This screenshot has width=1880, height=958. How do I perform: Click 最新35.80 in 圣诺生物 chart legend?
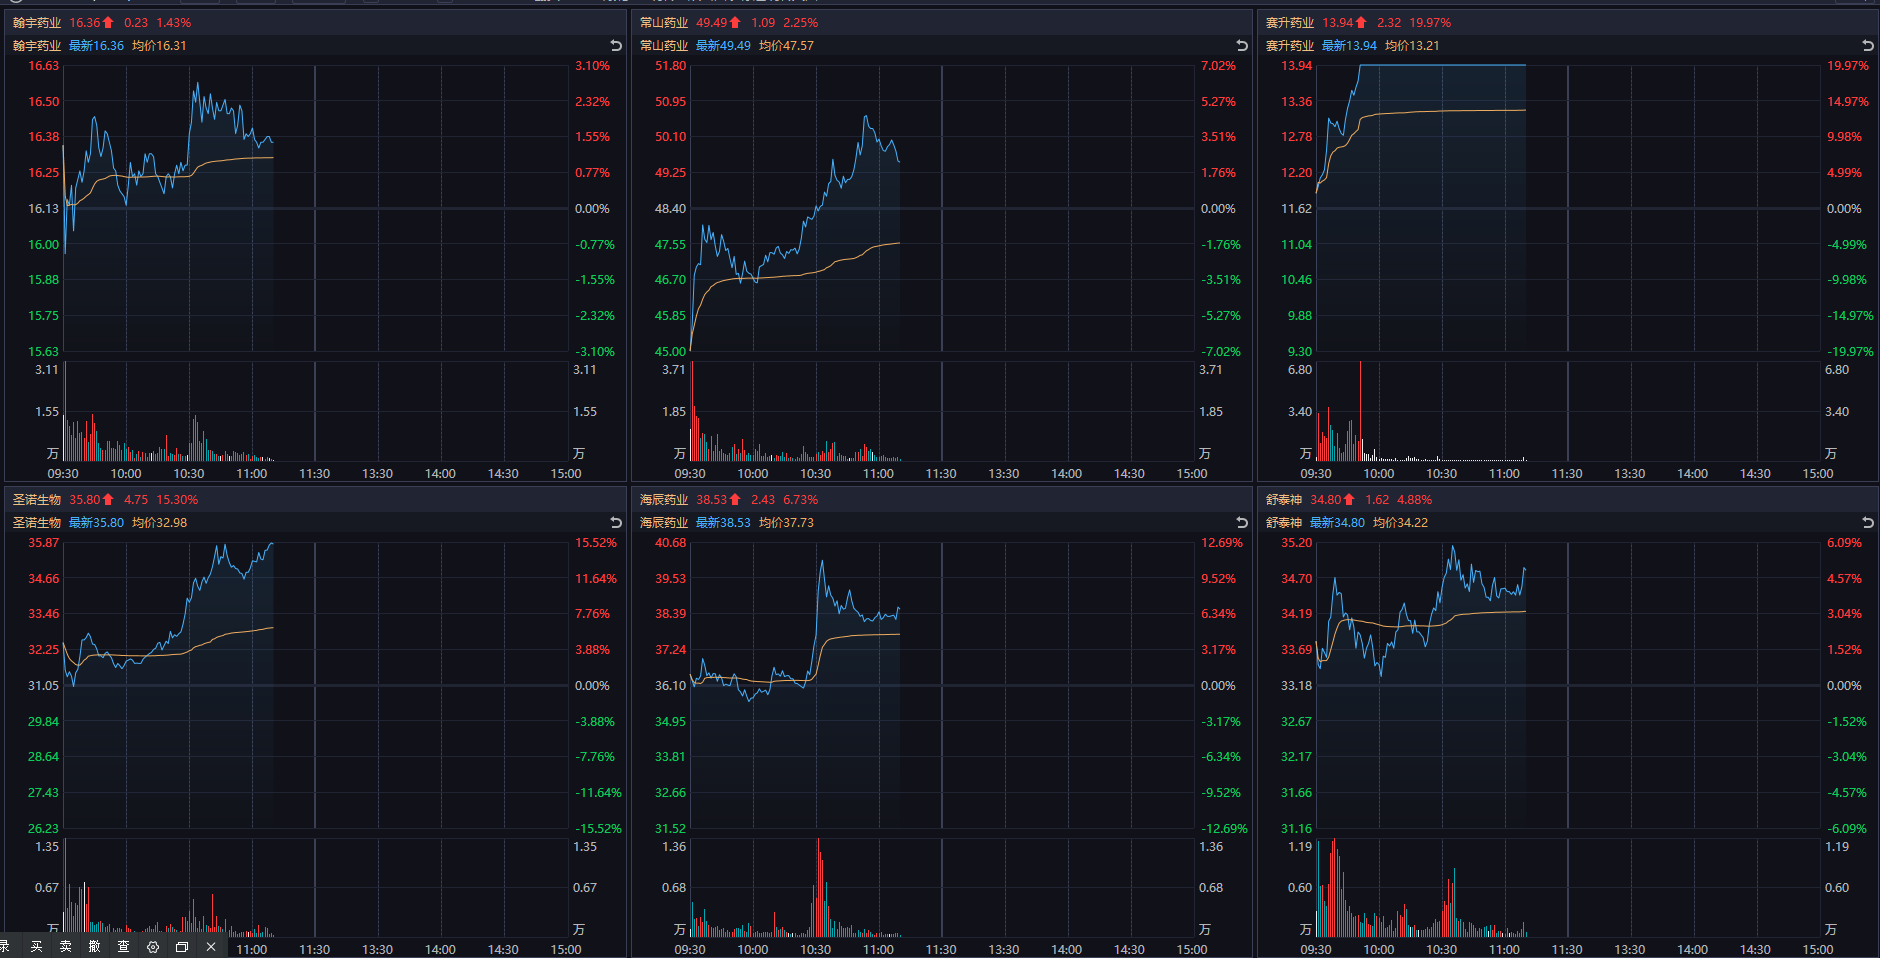tap(97, 523)
